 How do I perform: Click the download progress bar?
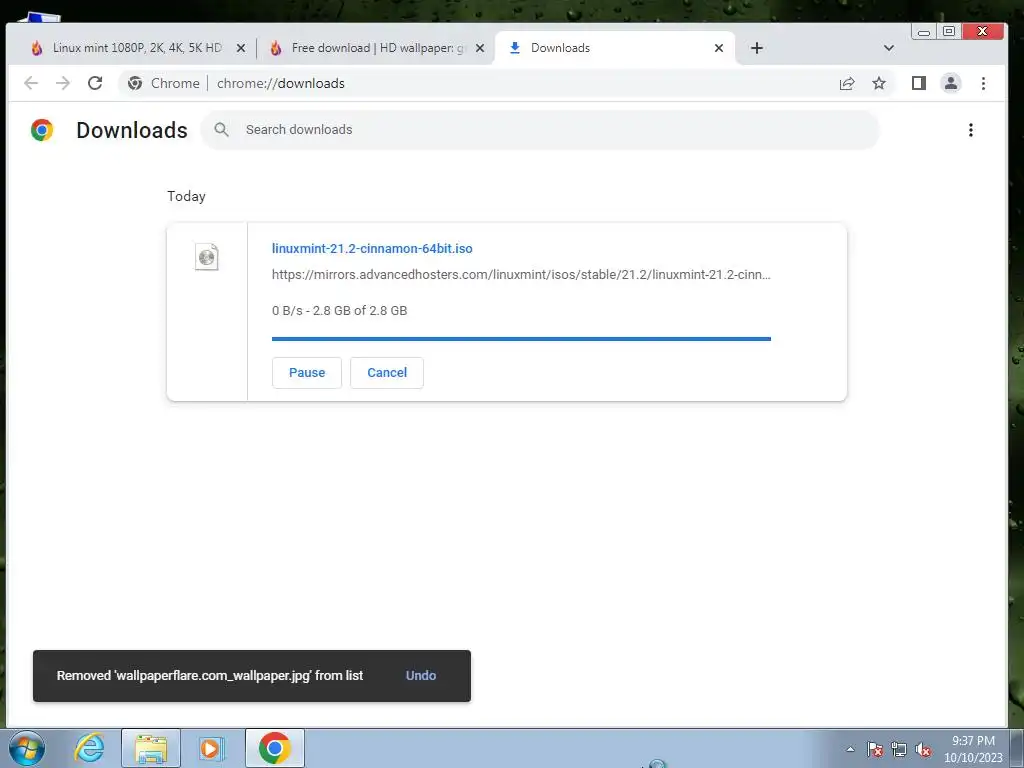point(521,339)
